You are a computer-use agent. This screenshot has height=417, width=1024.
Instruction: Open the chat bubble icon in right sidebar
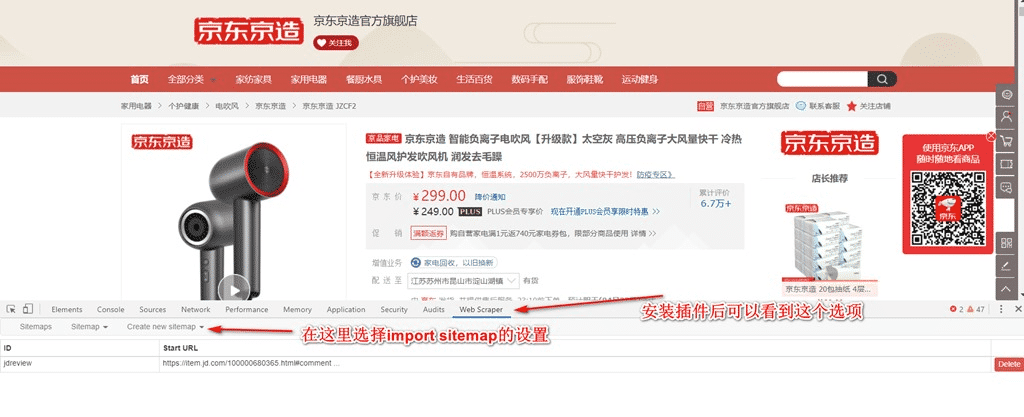pyautogui.click(x=1006, y=95)
